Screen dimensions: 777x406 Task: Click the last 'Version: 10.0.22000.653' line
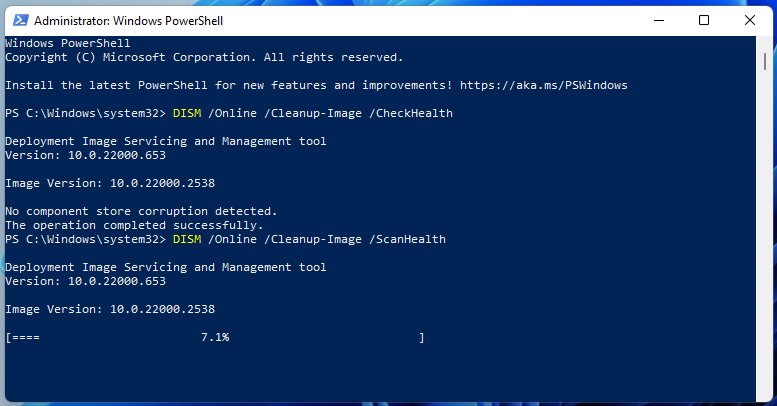coord(85,281)
